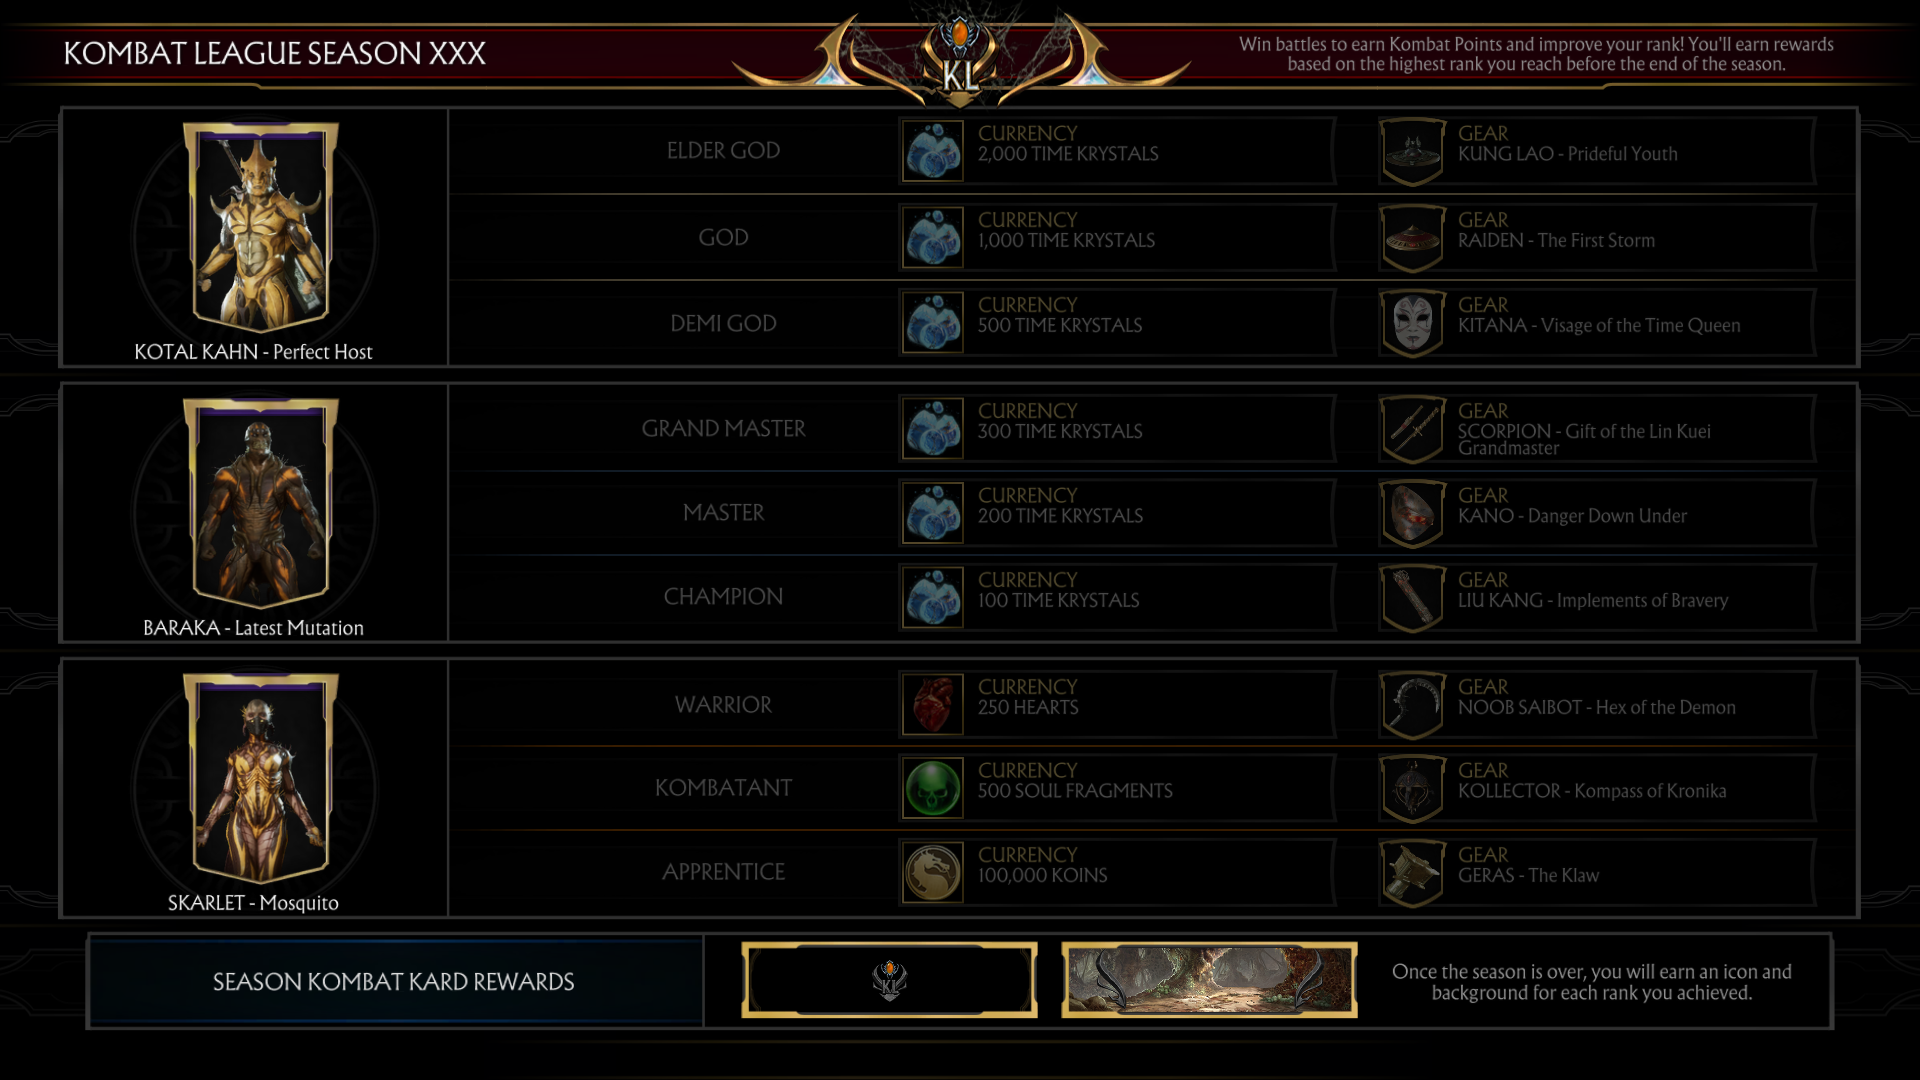Screen dimensions: 1920x1080
Task: Select the Kombat Kard icon reward
Action: click(x=889, y=980)
